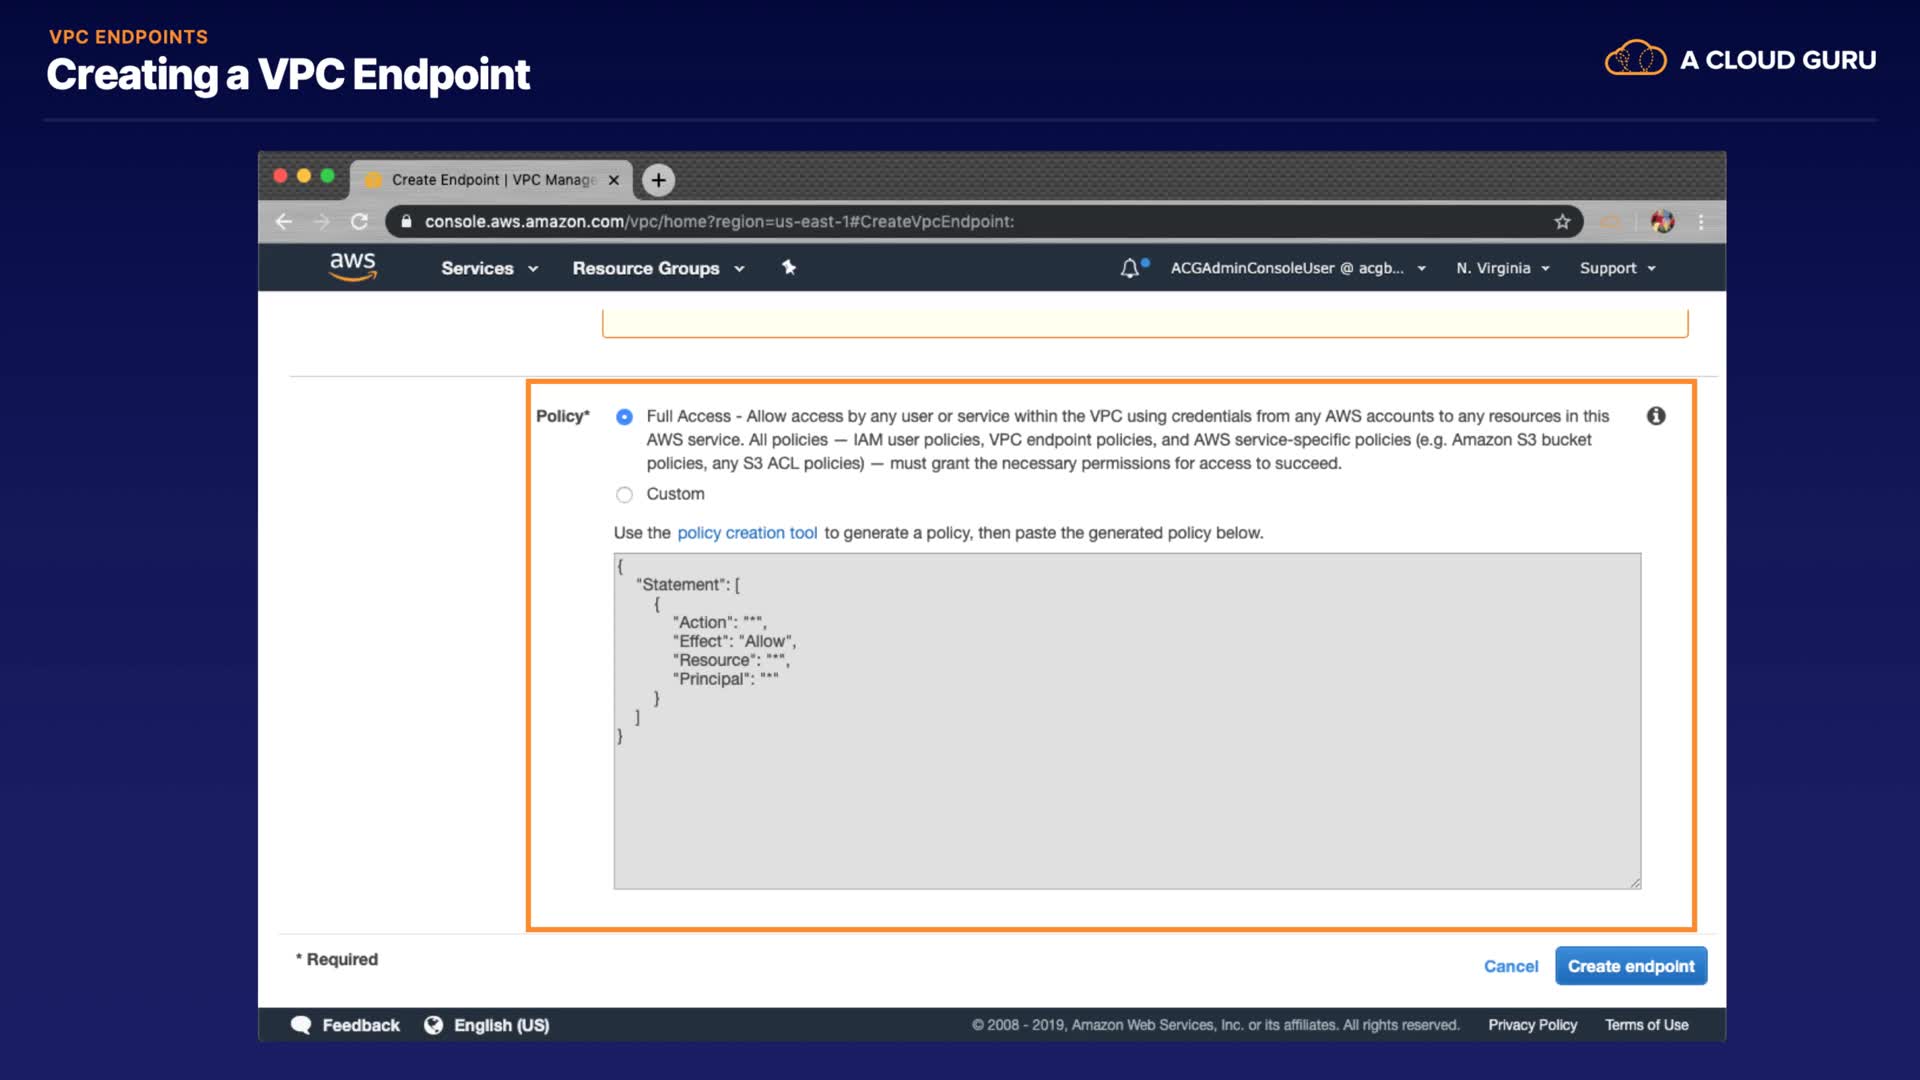
Task: Reload the page in browser
Action: coord(359,222)
